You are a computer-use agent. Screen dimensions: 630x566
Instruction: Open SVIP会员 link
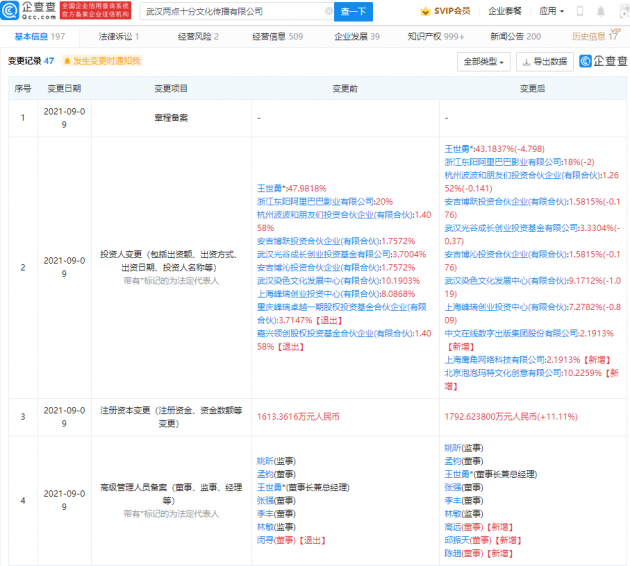[x=452, y=11]
